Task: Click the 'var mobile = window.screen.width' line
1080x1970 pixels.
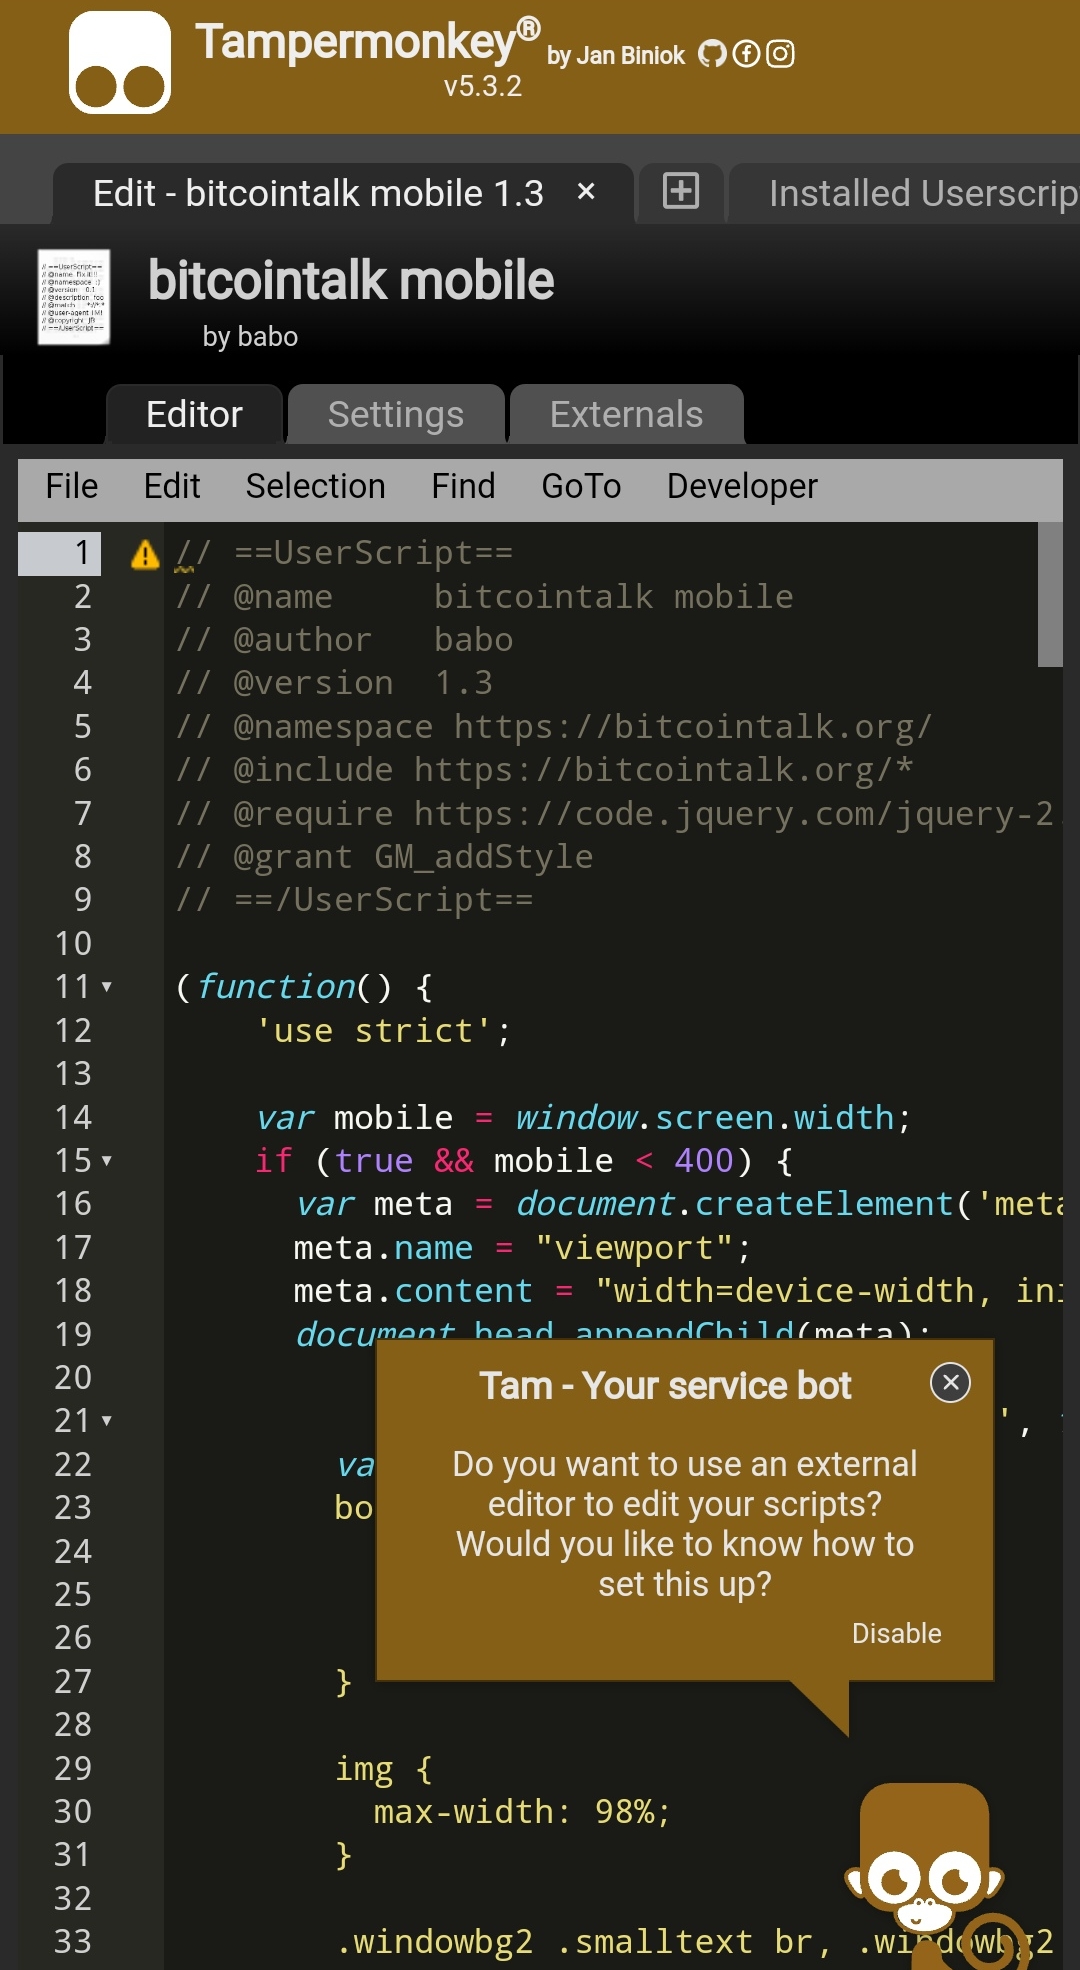Action: [x=584, y=1117]
